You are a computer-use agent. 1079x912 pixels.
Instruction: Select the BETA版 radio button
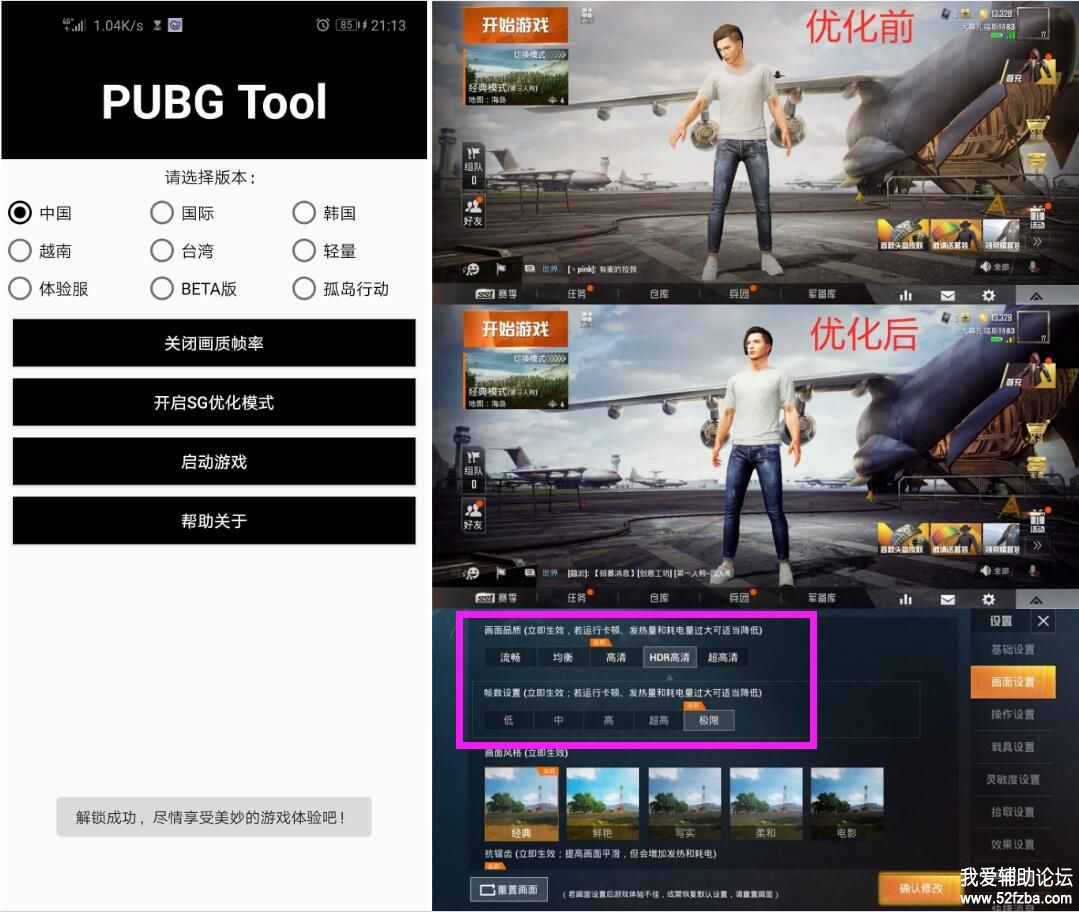(162, 289)
